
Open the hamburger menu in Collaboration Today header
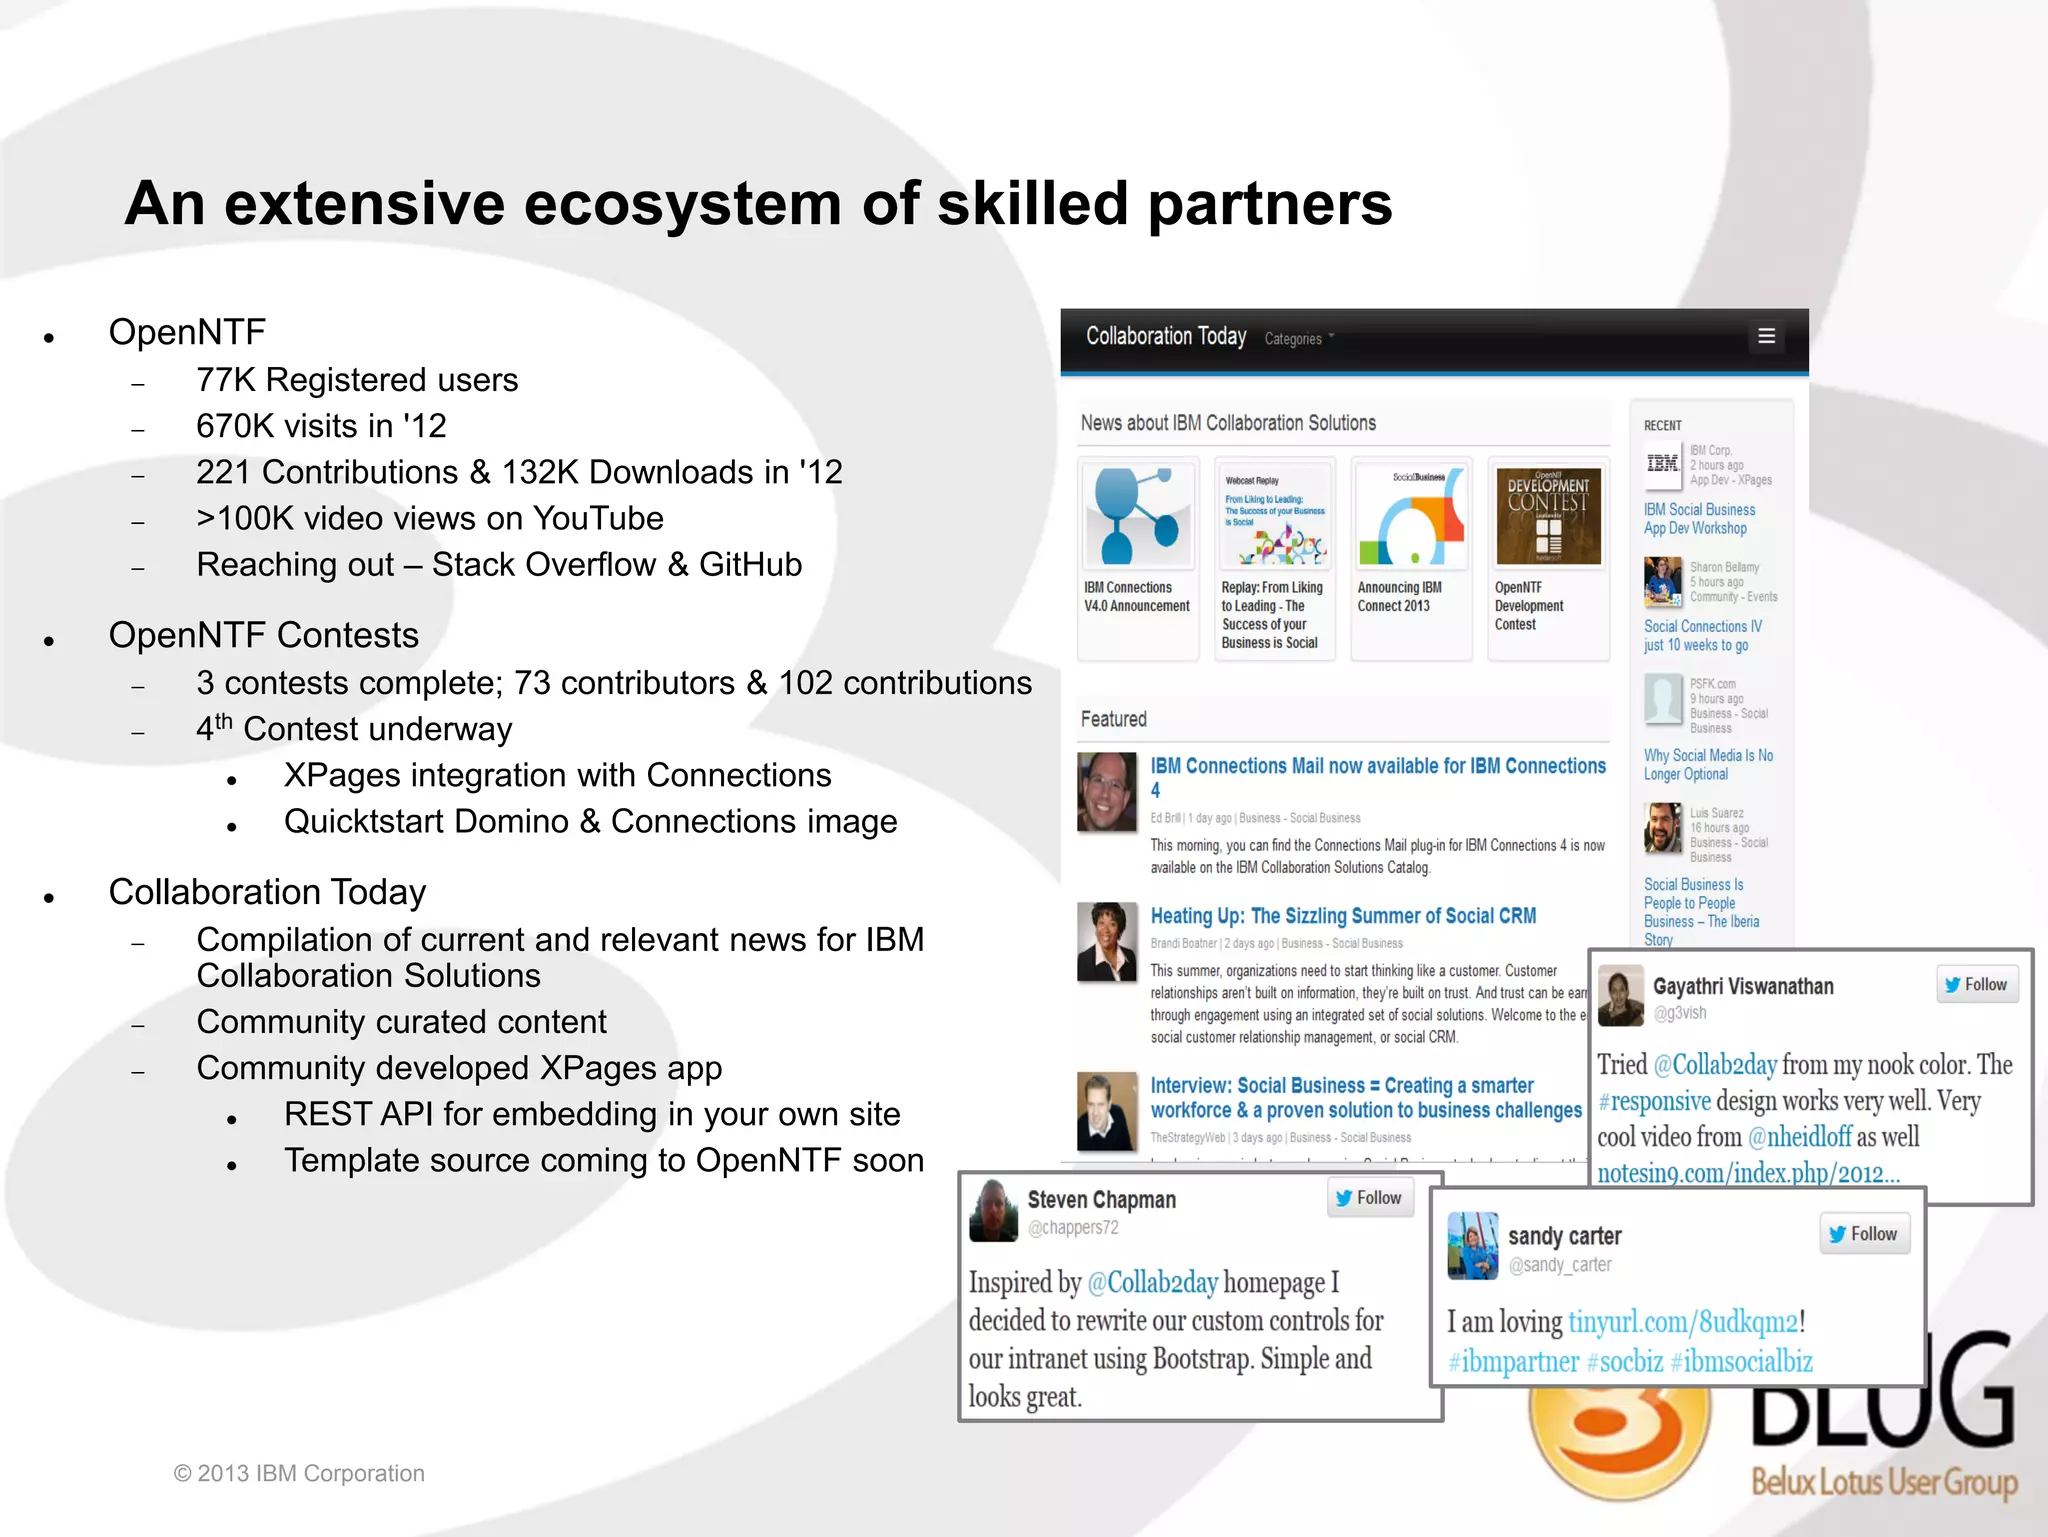(x=1766, y=337)
